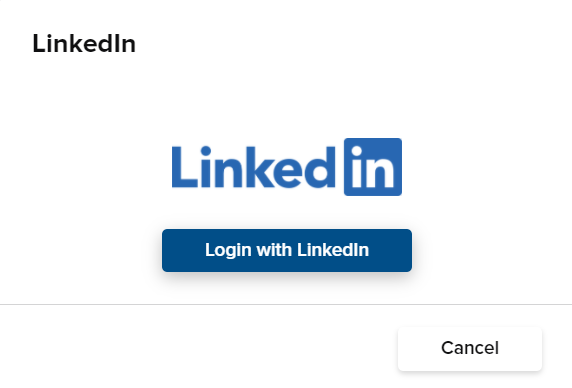This screenshot has height=388, width=572.
Task: Click the blank space between logo and title
Action: (286, 95)
